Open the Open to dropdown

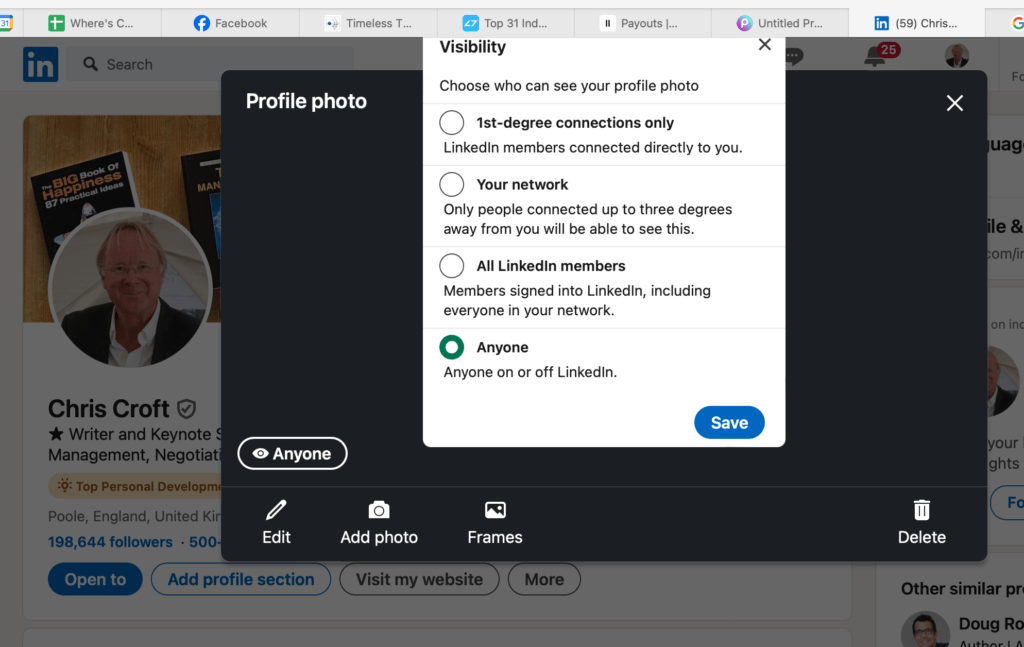tap(94, 579)
